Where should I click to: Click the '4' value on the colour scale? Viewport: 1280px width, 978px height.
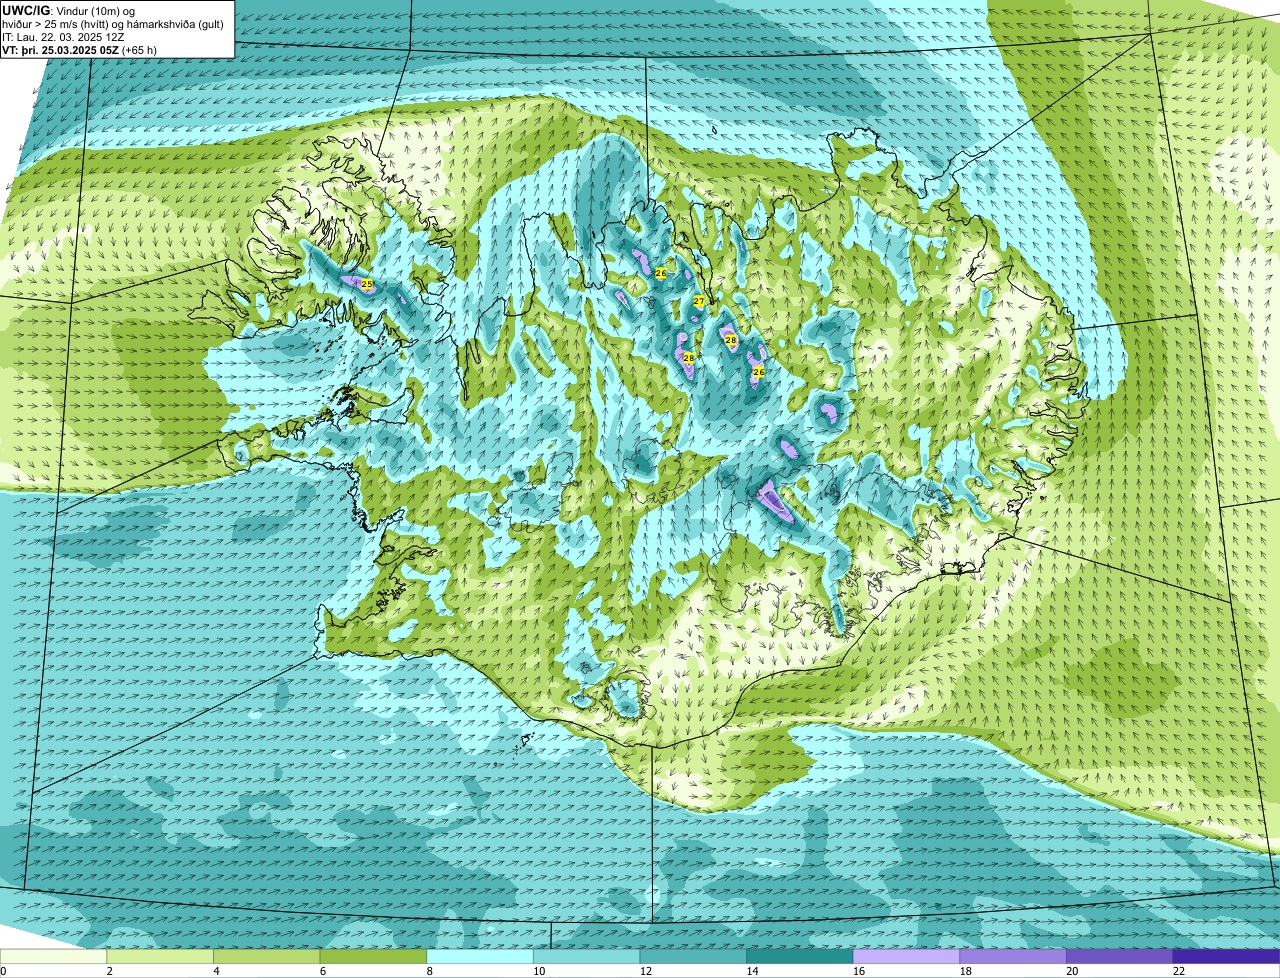pyautogui.click(x=216, y=971)
